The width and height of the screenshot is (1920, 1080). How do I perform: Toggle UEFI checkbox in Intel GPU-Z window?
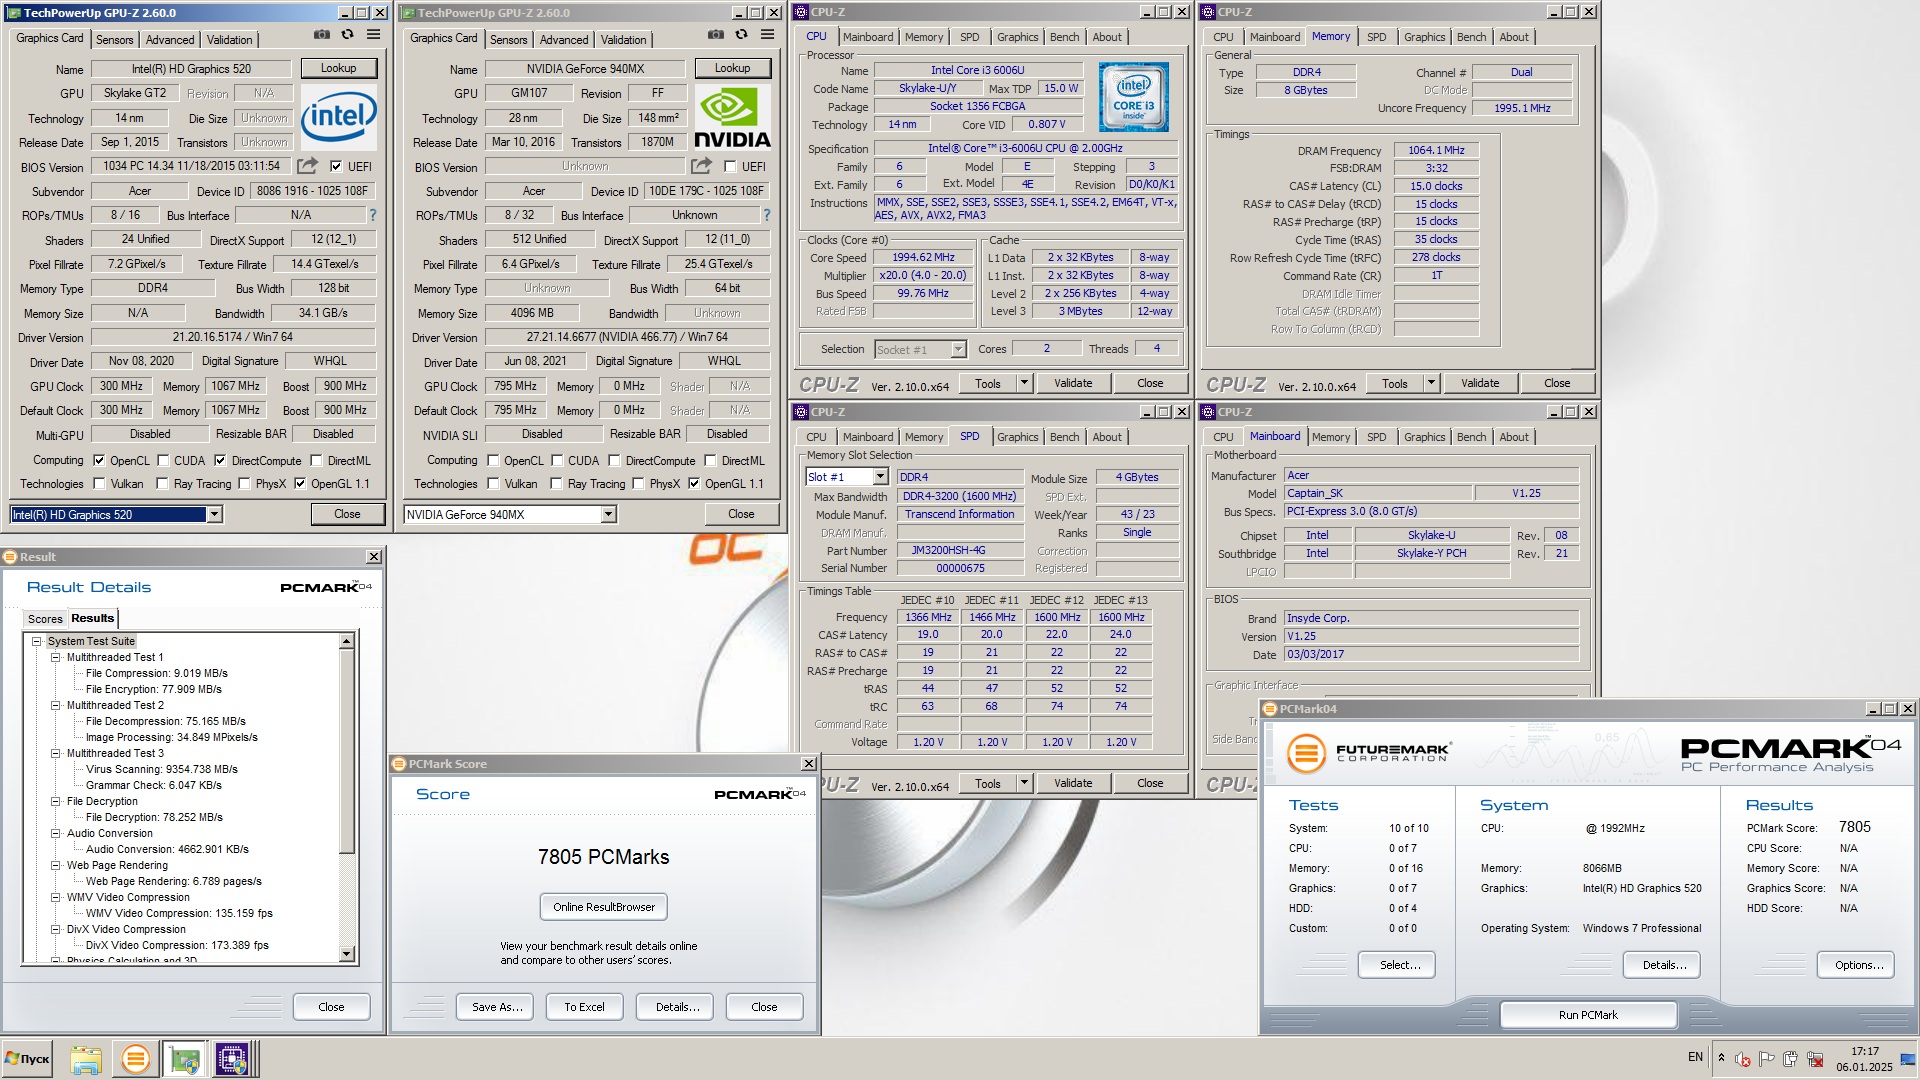click(x=336, y=167)
